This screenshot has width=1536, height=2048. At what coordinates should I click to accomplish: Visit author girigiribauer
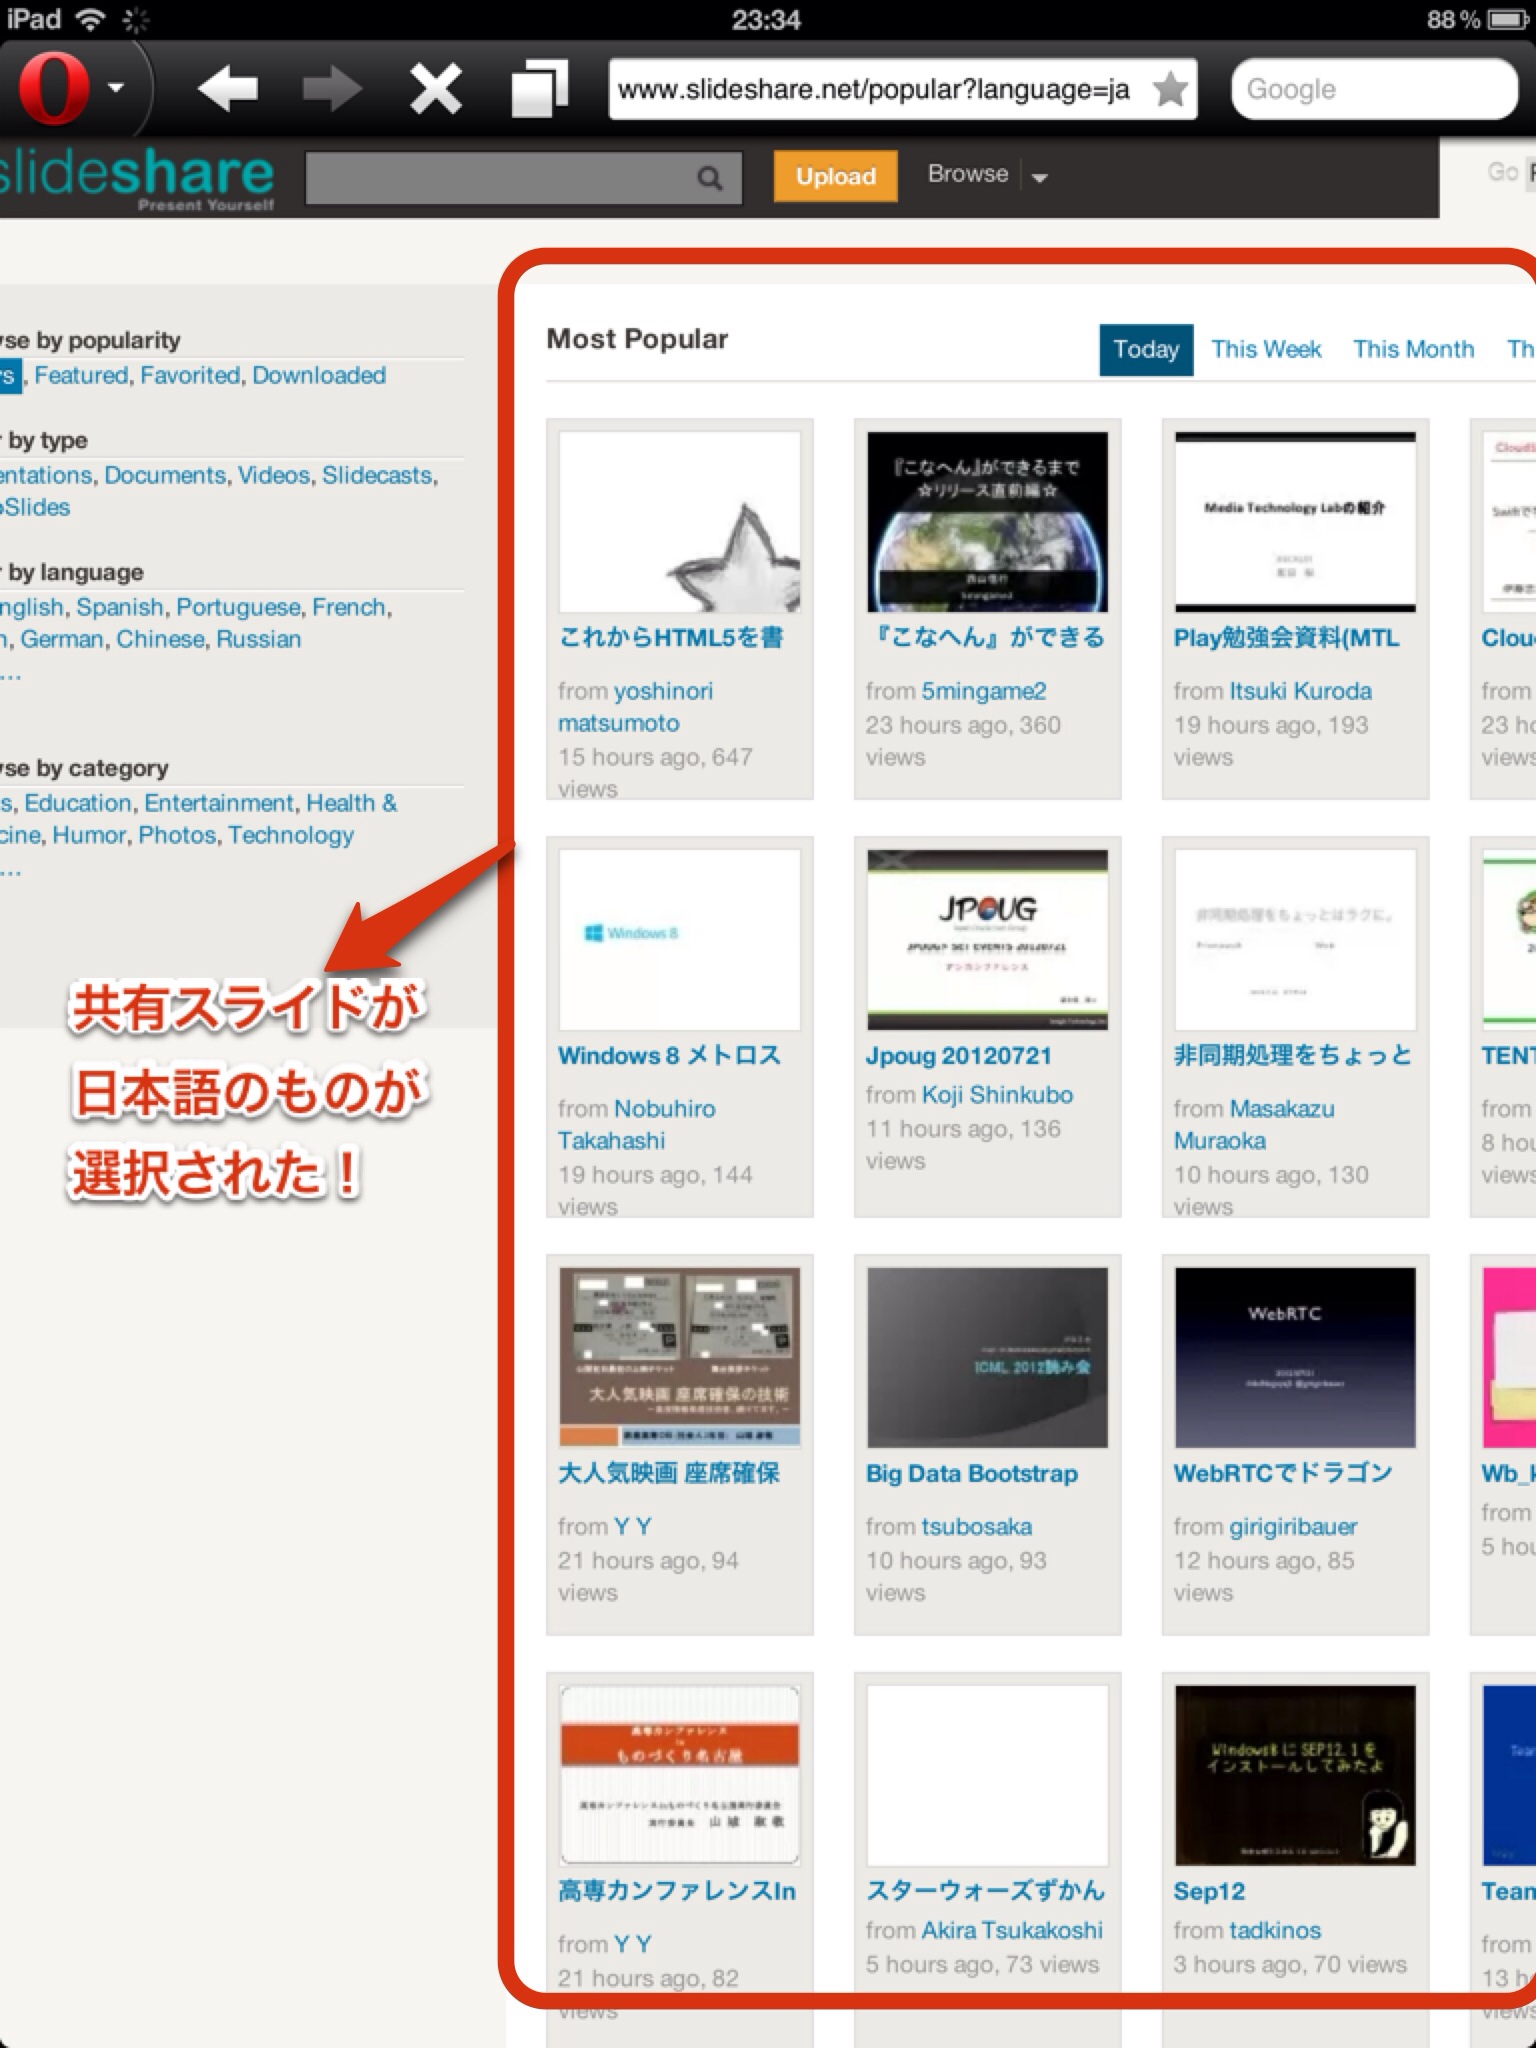point(1293,1527)
